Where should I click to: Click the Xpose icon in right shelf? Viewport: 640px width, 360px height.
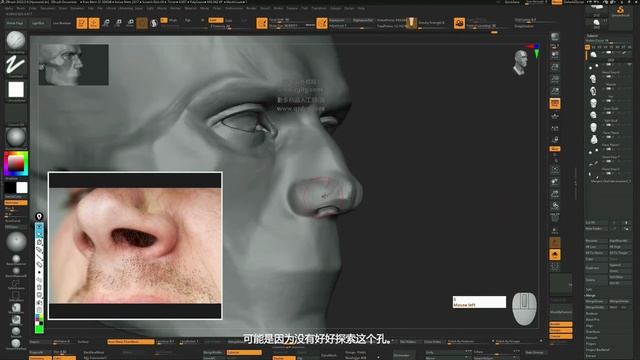pyautogui.click(x=555, y=267)
